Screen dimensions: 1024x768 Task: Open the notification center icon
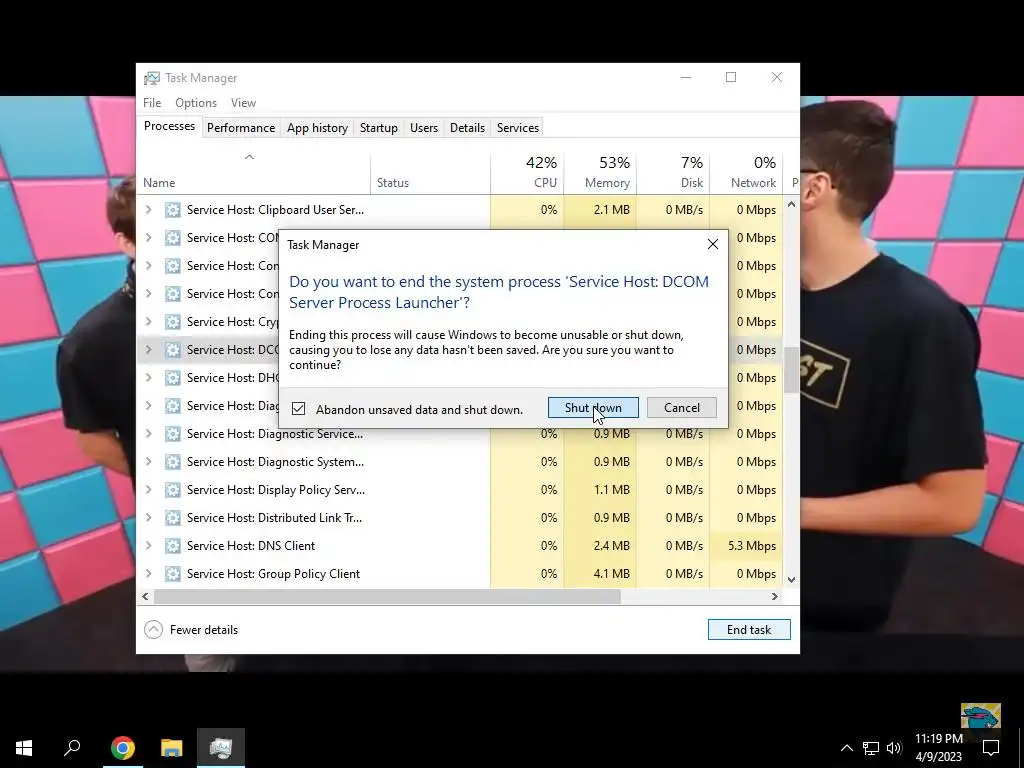[x=991, y=748]
